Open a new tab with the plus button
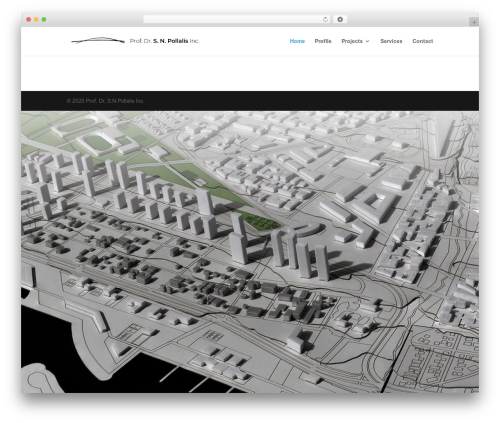 point(474,22)
